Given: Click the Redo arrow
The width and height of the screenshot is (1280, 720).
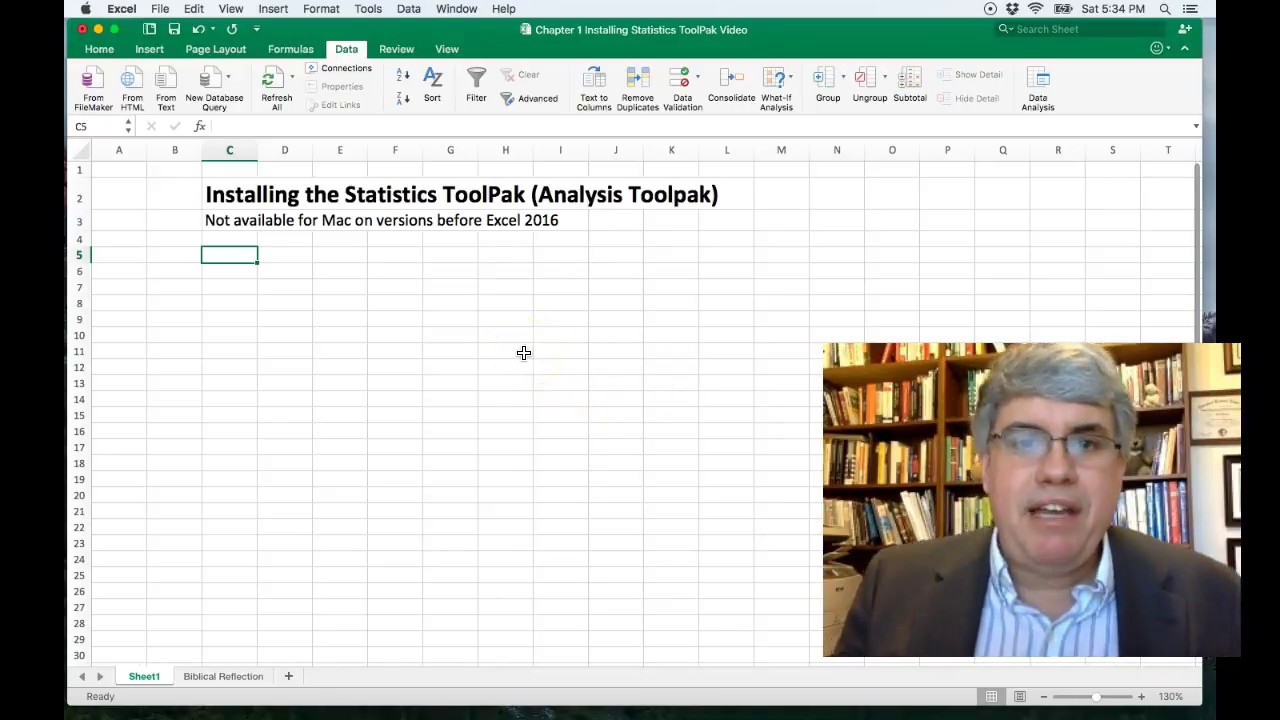Looking at the screenshot, I should [231, 29].
